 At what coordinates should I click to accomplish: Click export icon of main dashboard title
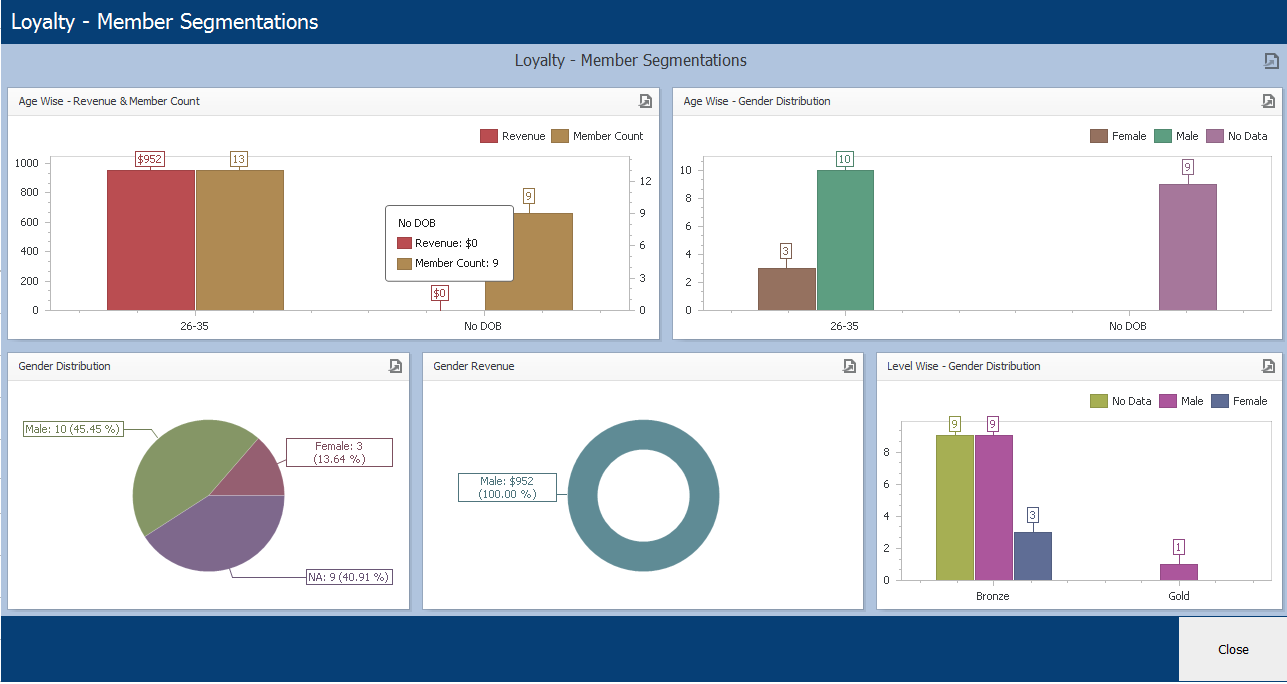click(x=1271, y=61)
